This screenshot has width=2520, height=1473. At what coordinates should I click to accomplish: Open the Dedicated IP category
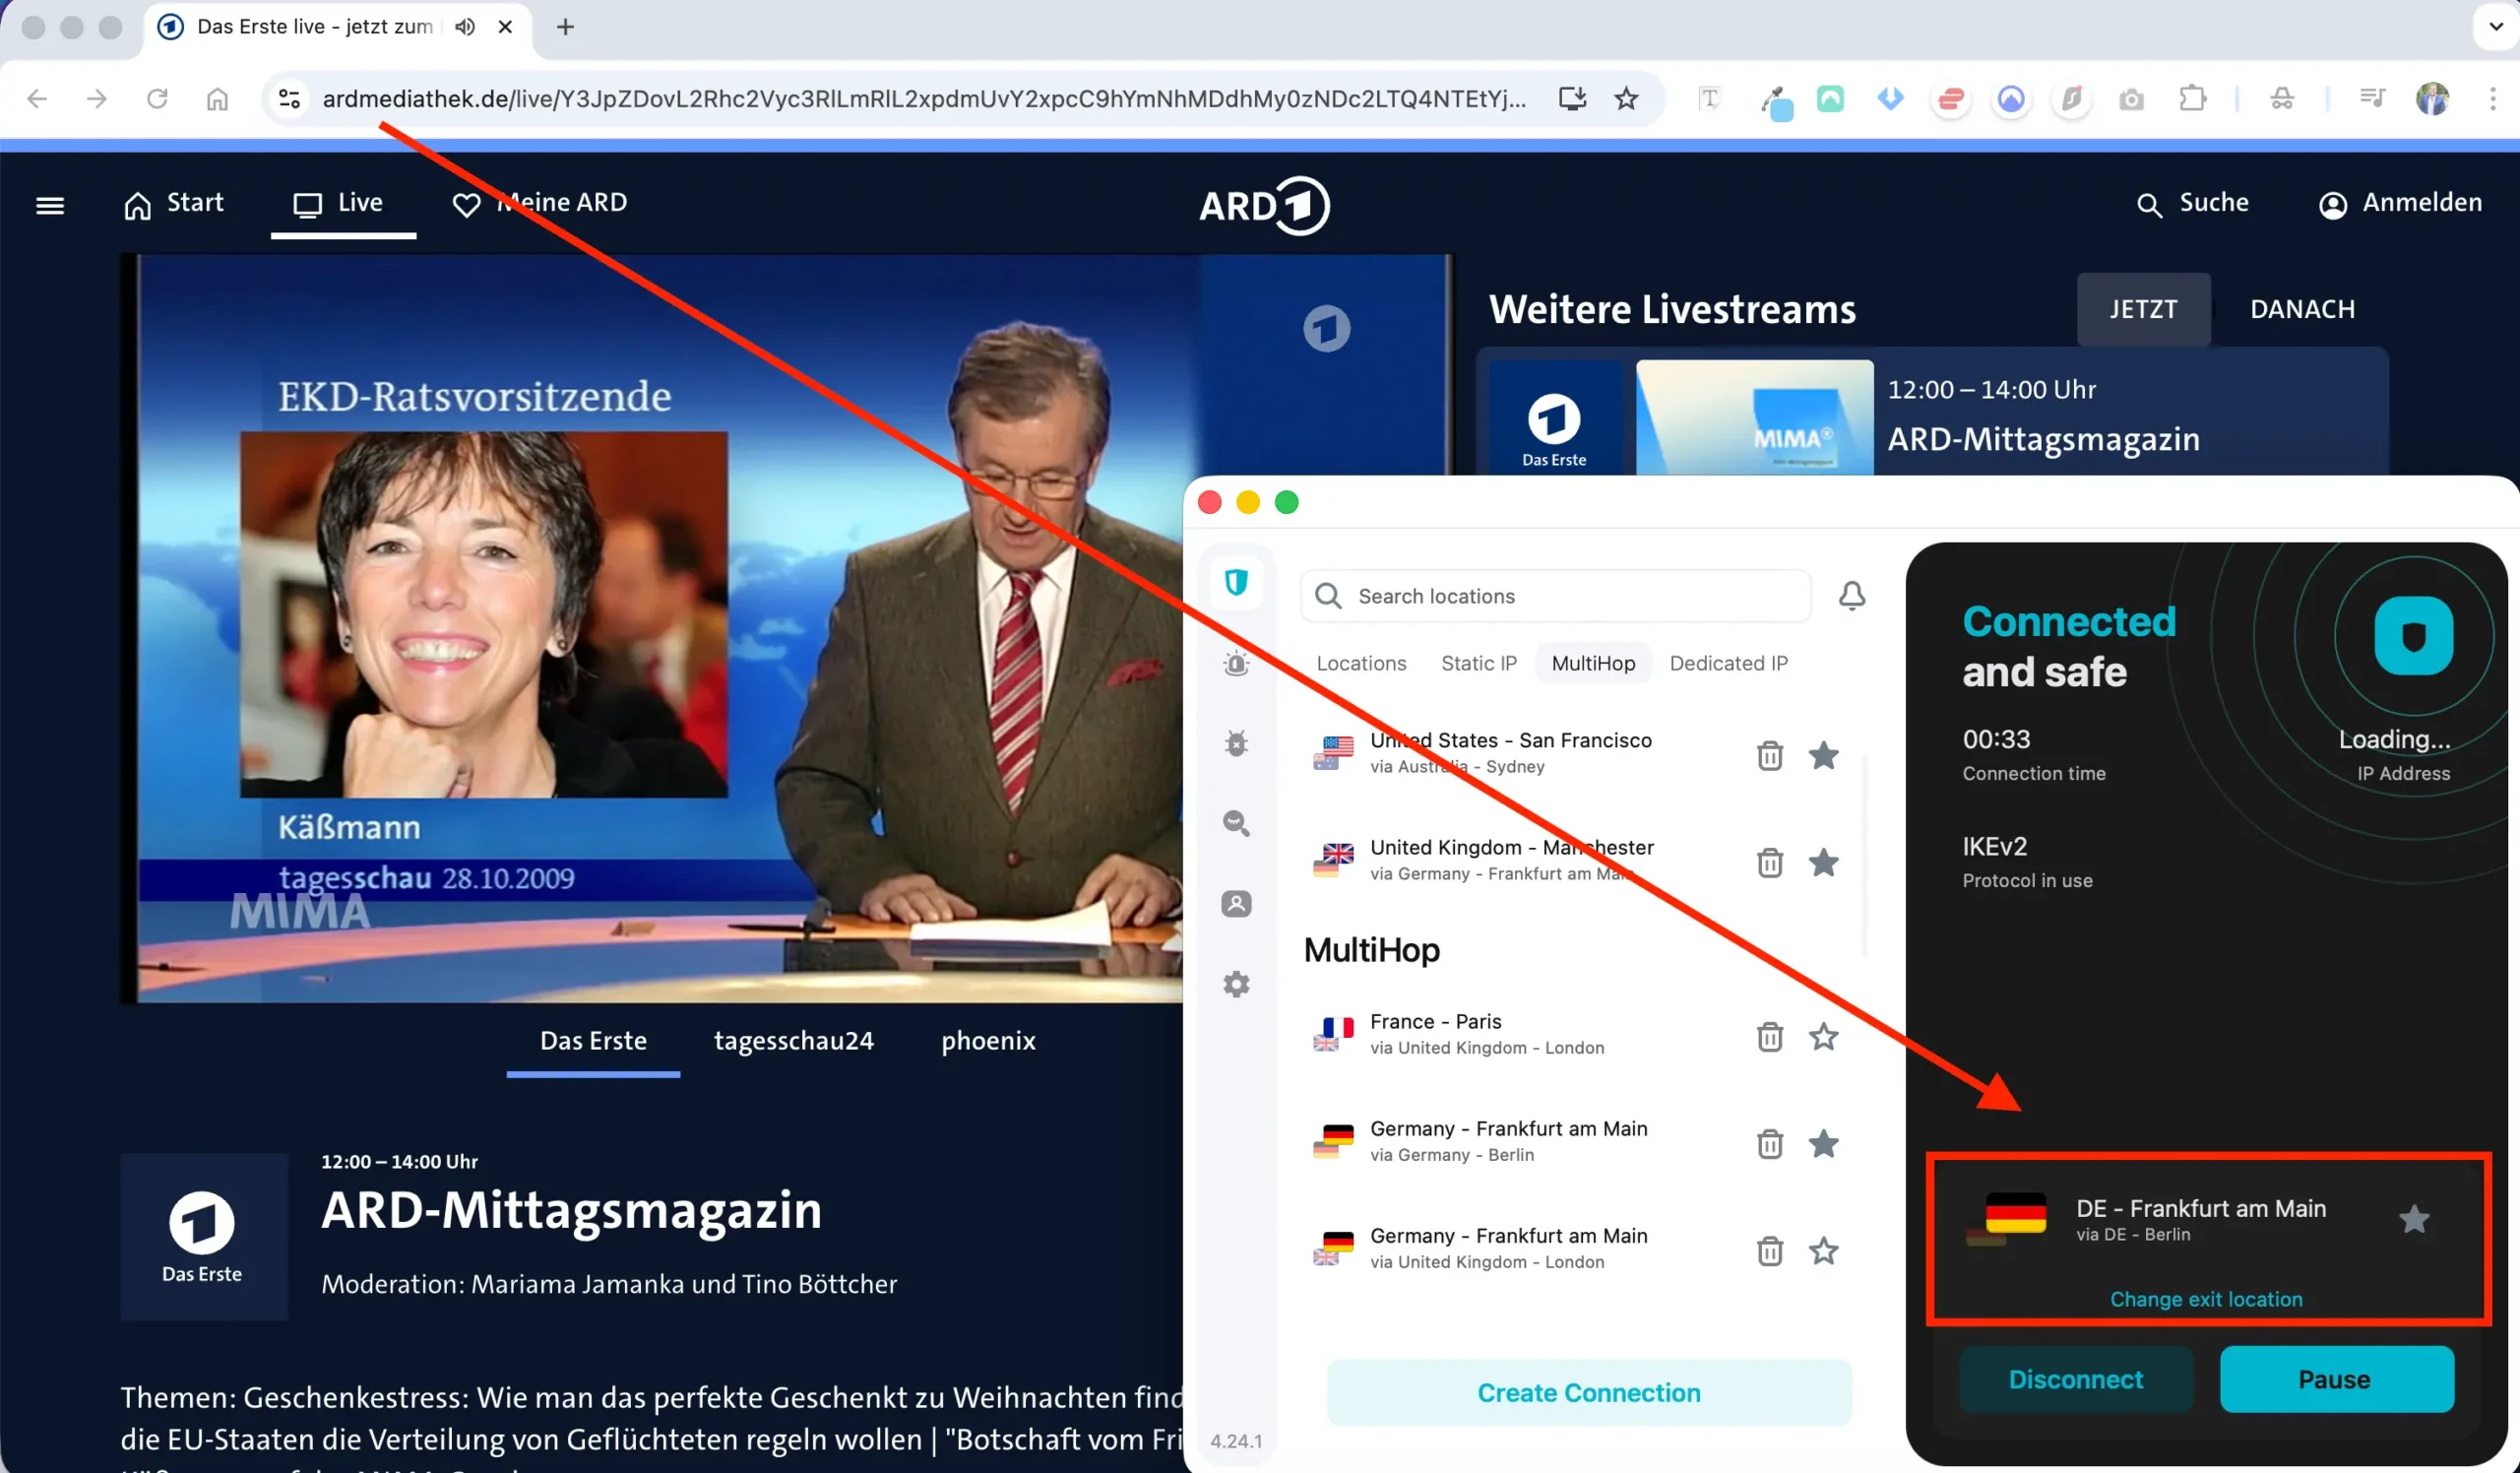(1729, 662)
